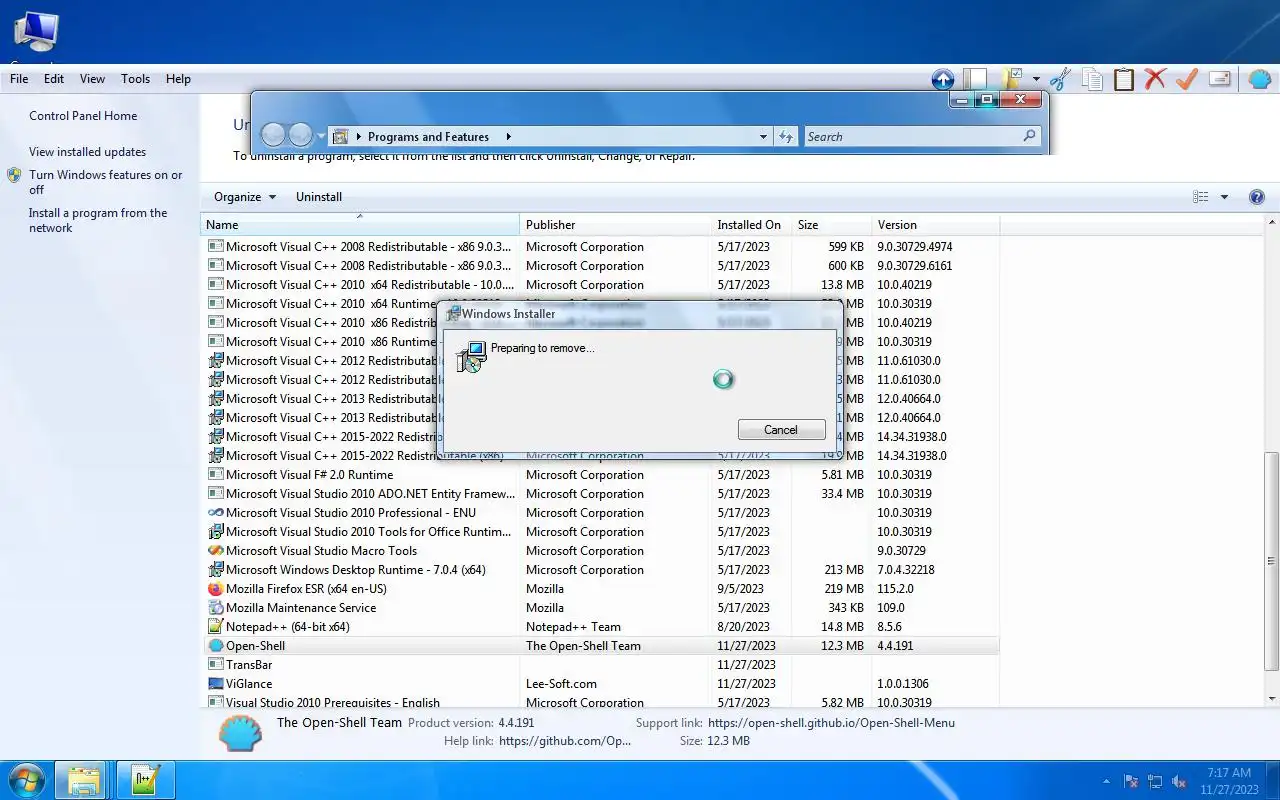Click the ViGlance row icon
Image resolution: width=1280 pixels, height=800 pixels.
point(215,684)
